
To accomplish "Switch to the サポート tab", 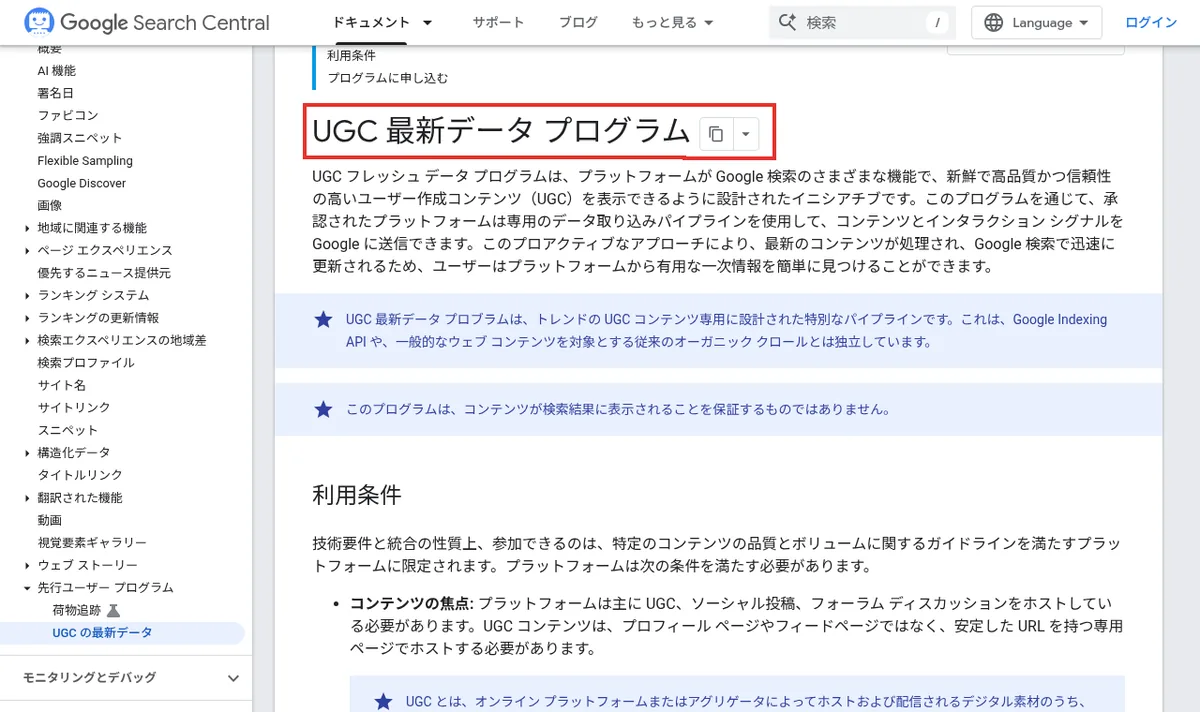I will [498, 22].
